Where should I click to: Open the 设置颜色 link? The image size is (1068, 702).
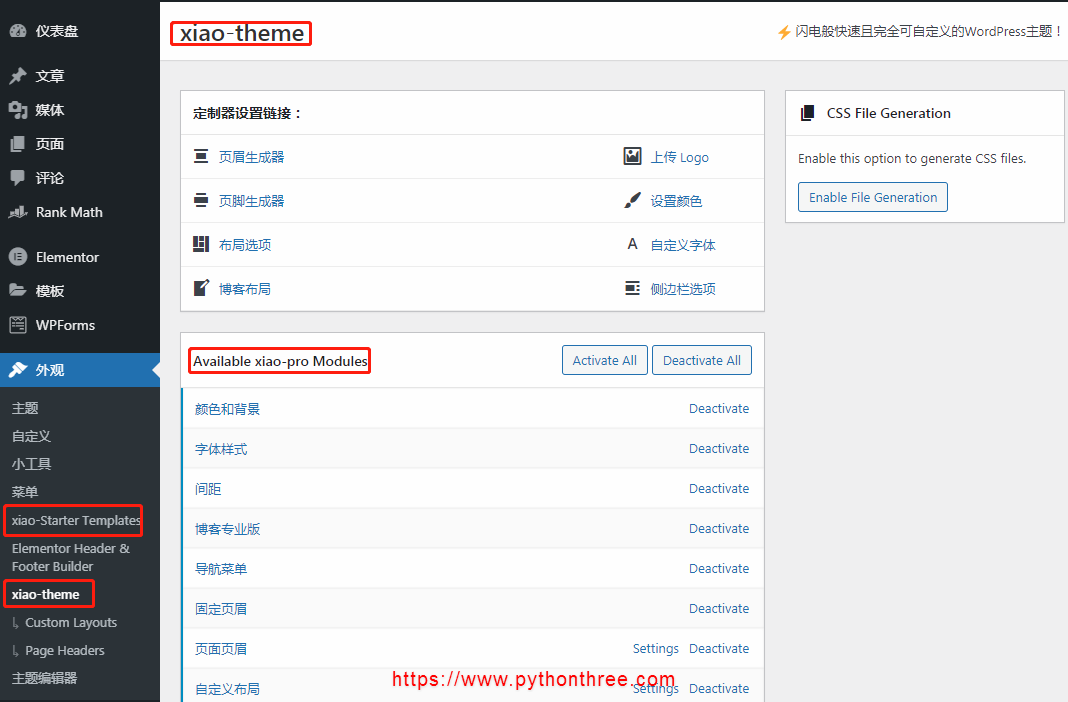click(x=676, y=201)
